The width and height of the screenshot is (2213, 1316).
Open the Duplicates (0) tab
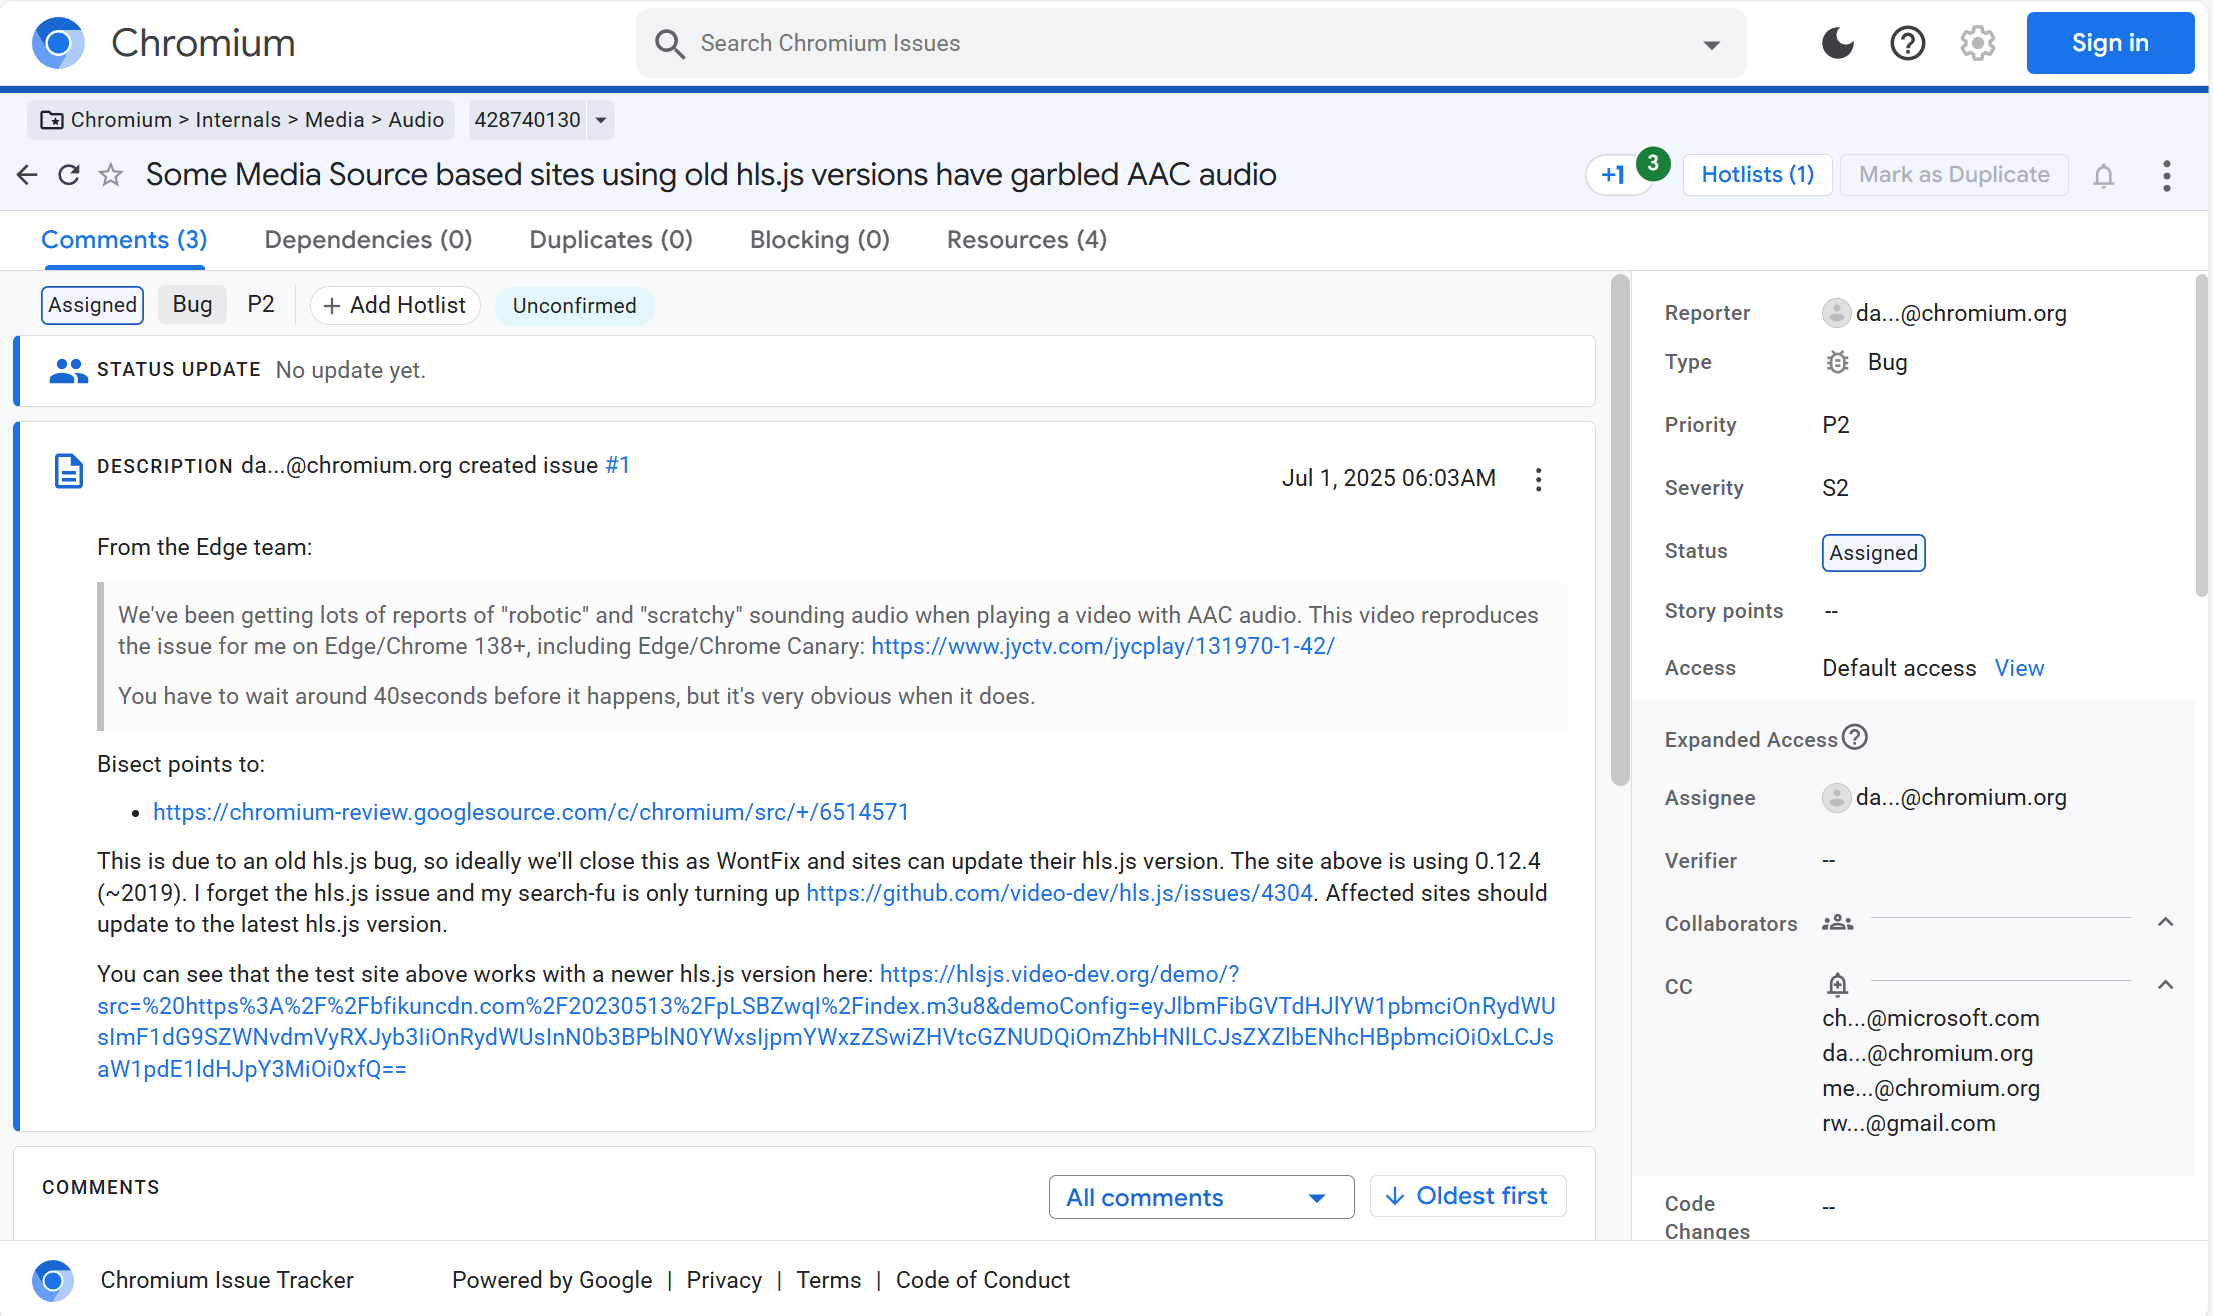[x=610, y=240]
